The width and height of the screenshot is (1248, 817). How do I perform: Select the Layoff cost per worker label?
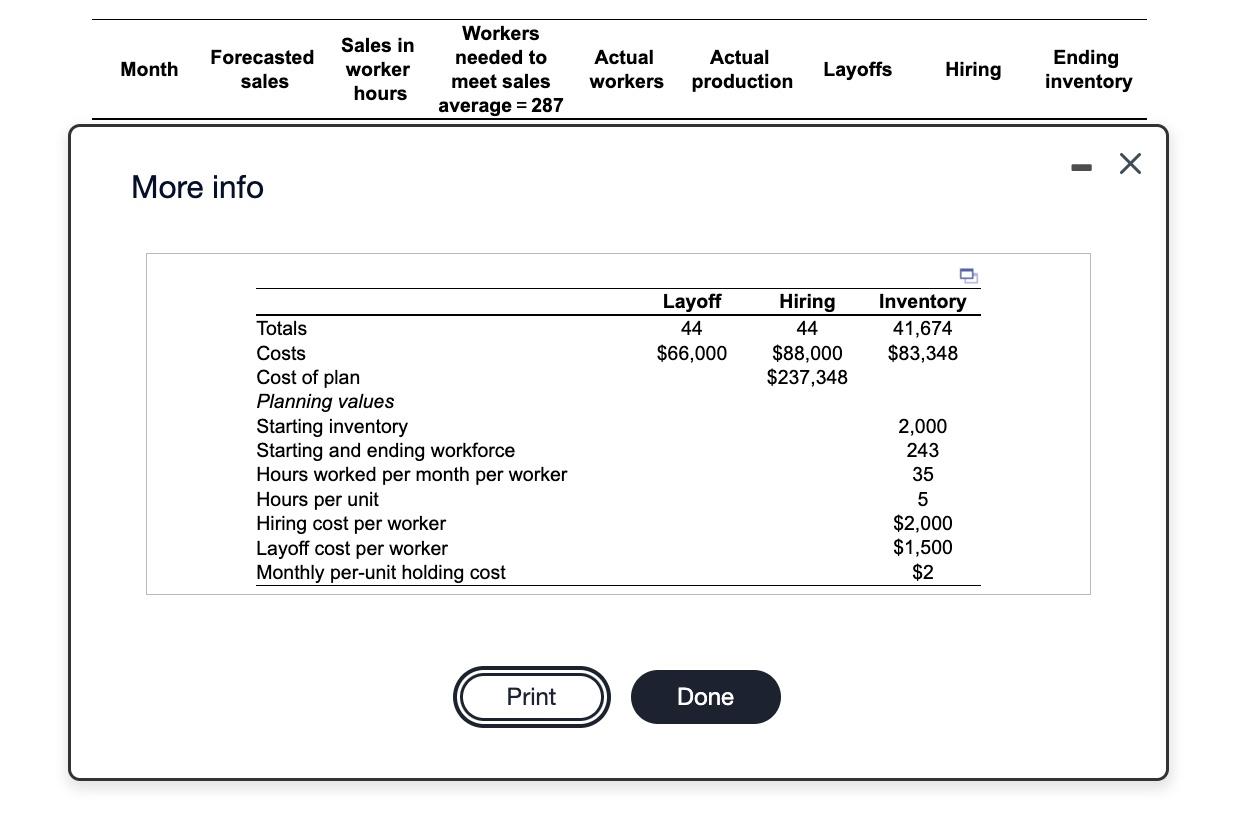(352, 548)
